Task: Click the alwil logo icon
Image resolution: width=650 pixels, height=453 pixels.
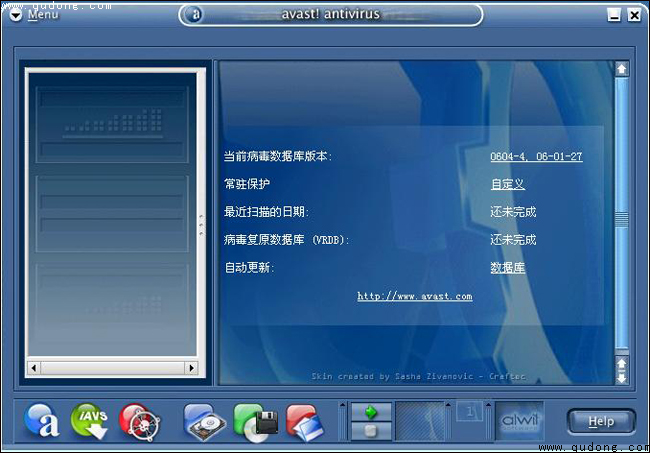Action: coord(519,421)
